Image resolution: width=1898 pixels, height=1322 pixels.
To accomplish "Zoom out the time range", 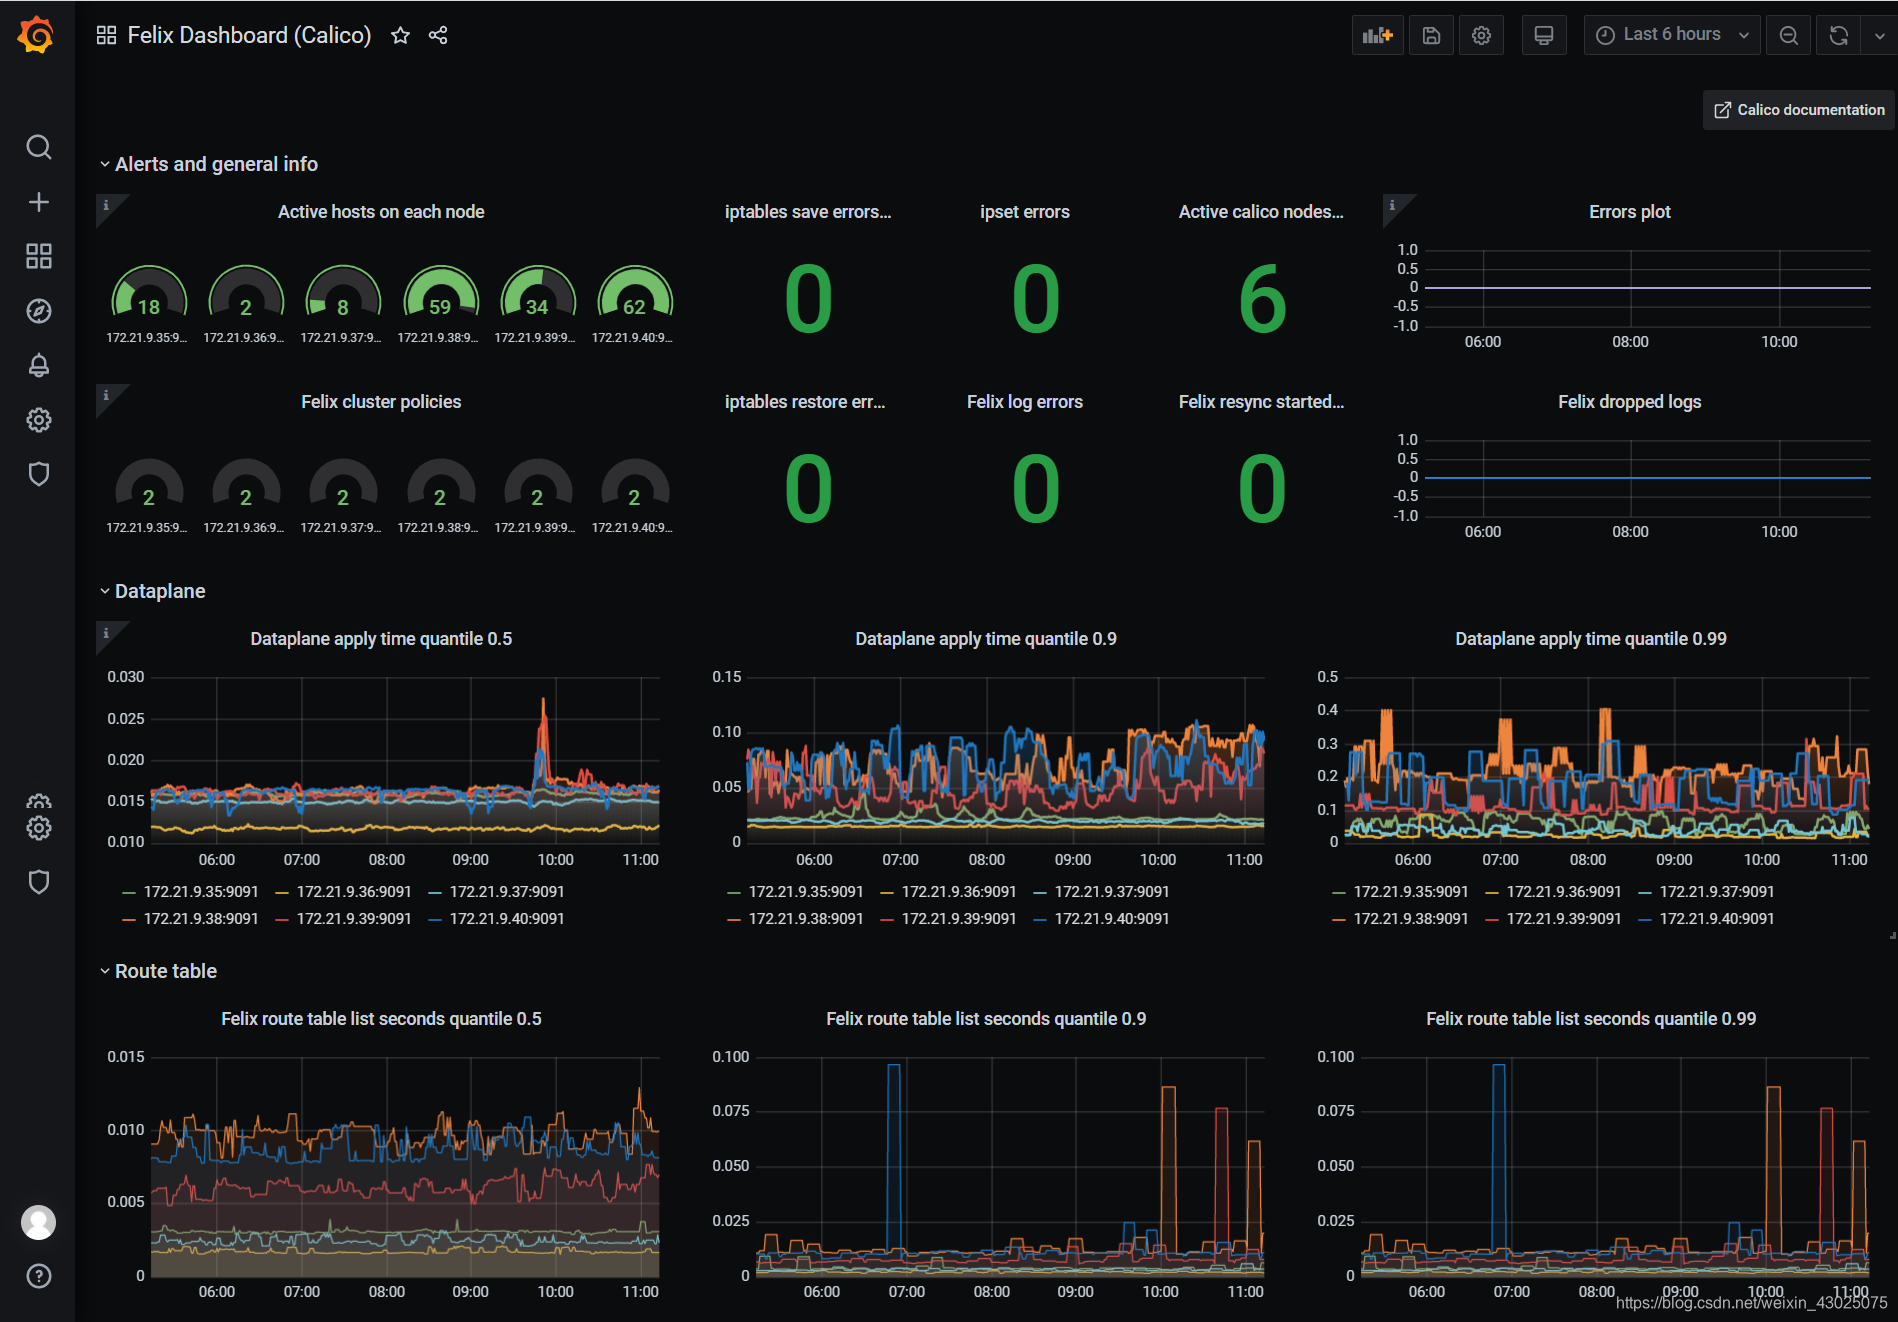I will pyautogui.click(x=1789, y=35).
